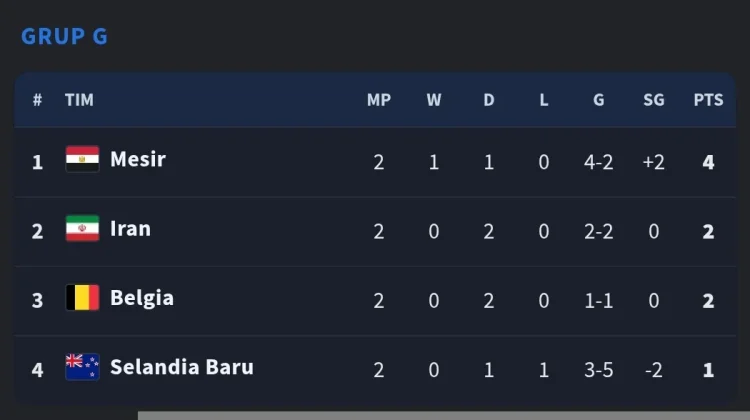Click the horizontal scrollbar at bottom
Screen dimensions: 750x420
click(444, 415)
